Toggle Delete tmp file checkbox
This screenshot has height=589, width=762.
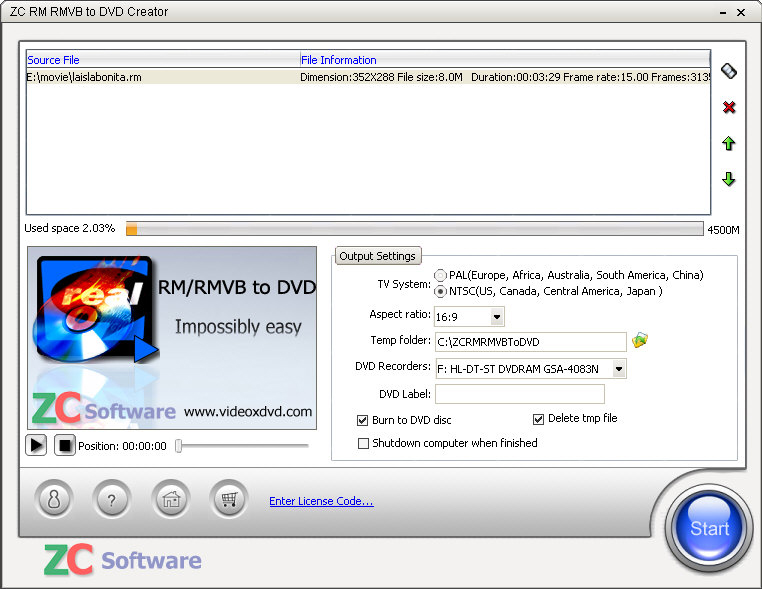pyautogui.click(x=539, y=419)
